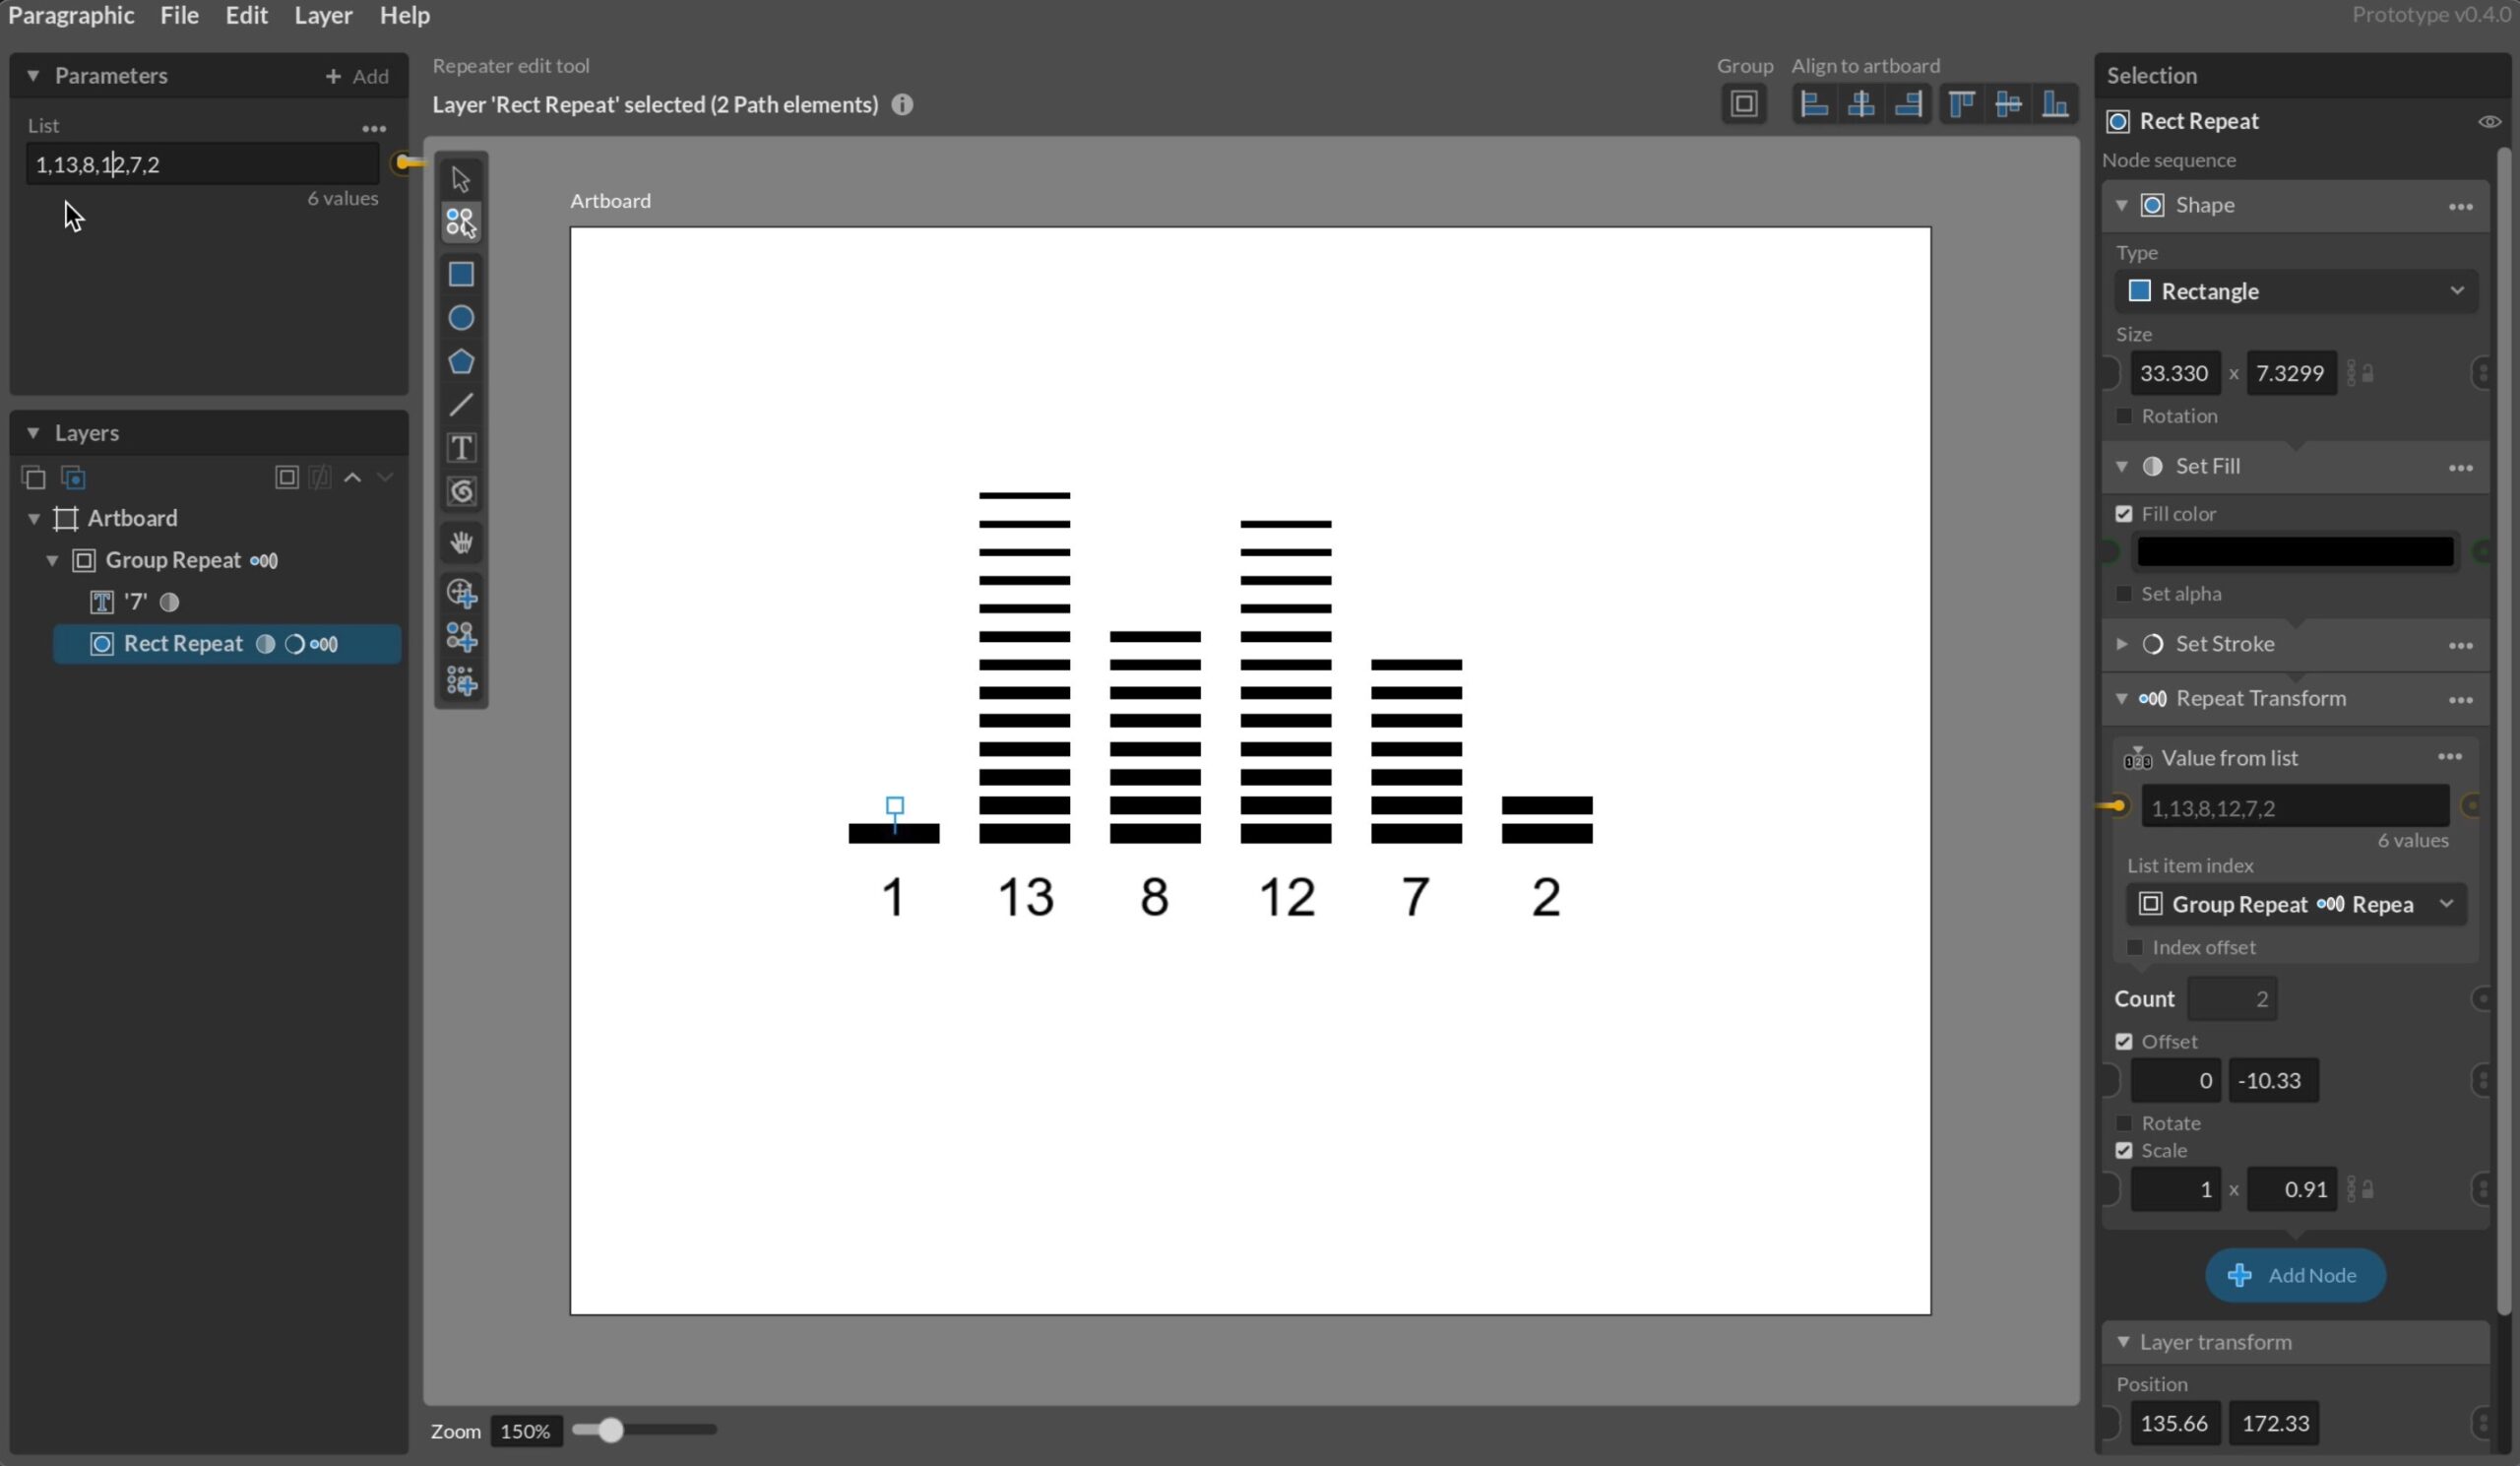Screen dimensions: 2520x1466
Task: Enable Set Stroke checkbox
Action: (2152, 642)
